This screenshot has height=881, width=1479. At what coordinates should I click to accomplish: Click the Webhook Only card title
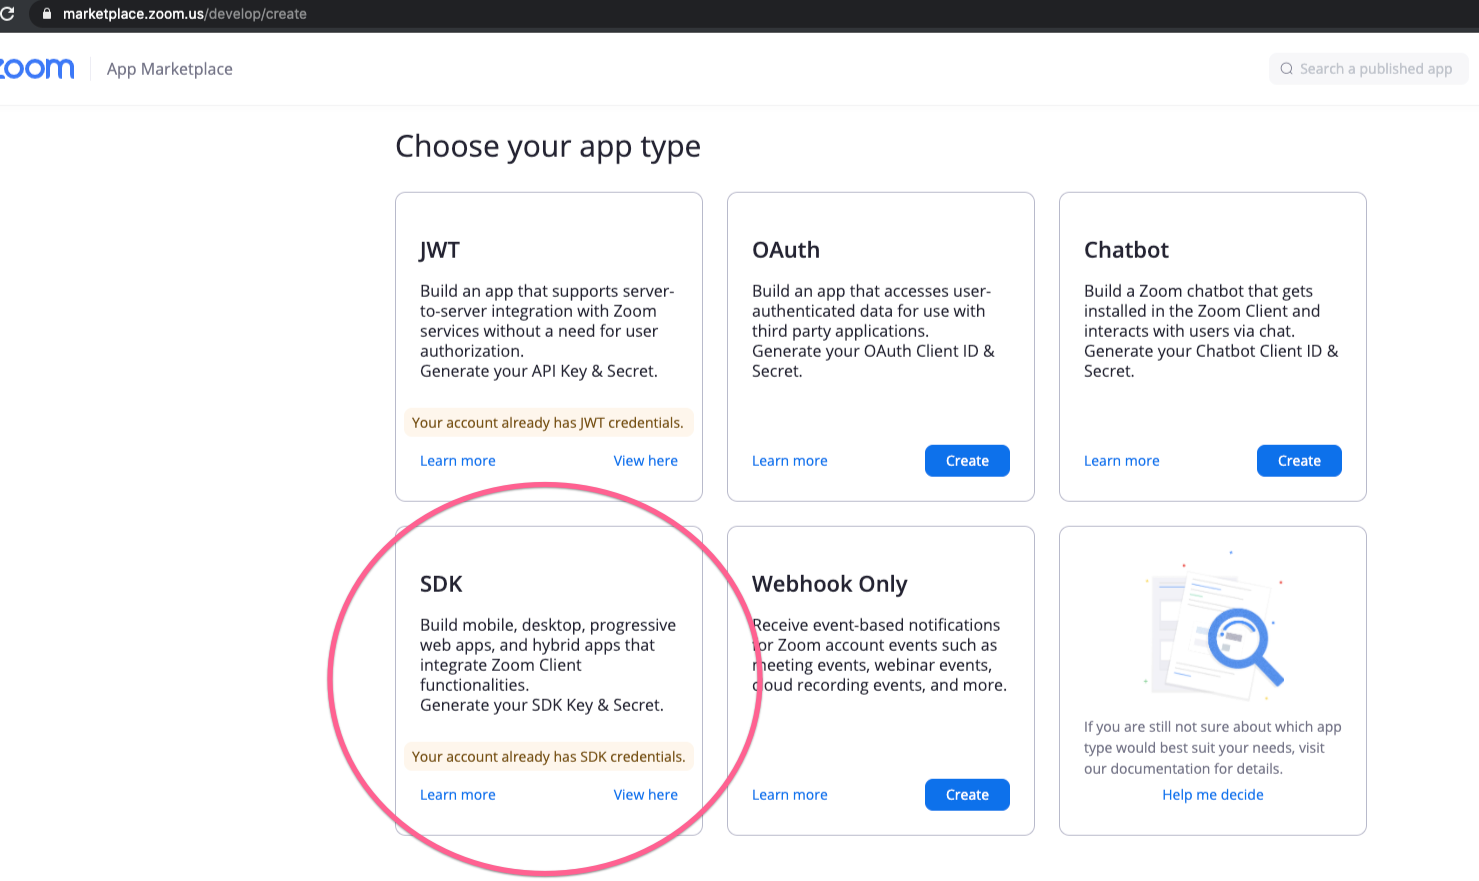[830, 584]
